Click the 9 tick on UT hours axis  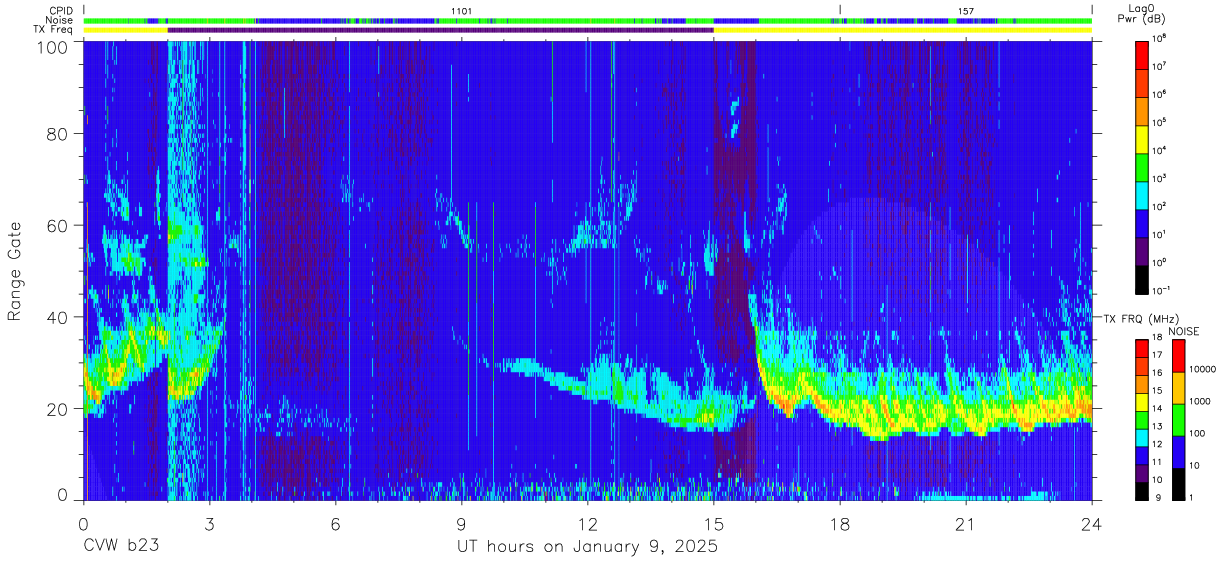tap(462, 524)
